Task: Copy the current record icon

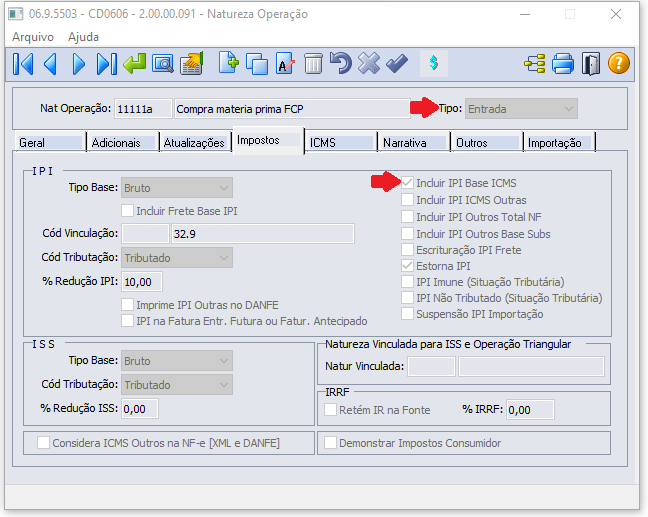Action: coord(257,64)
